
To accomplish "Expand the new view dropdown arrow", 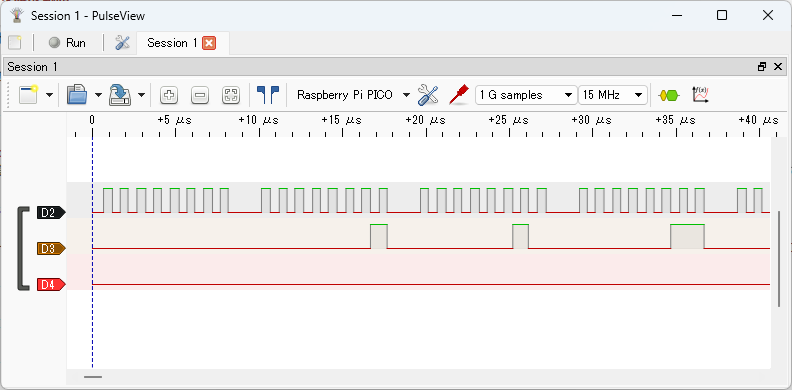I will [50, 95].
